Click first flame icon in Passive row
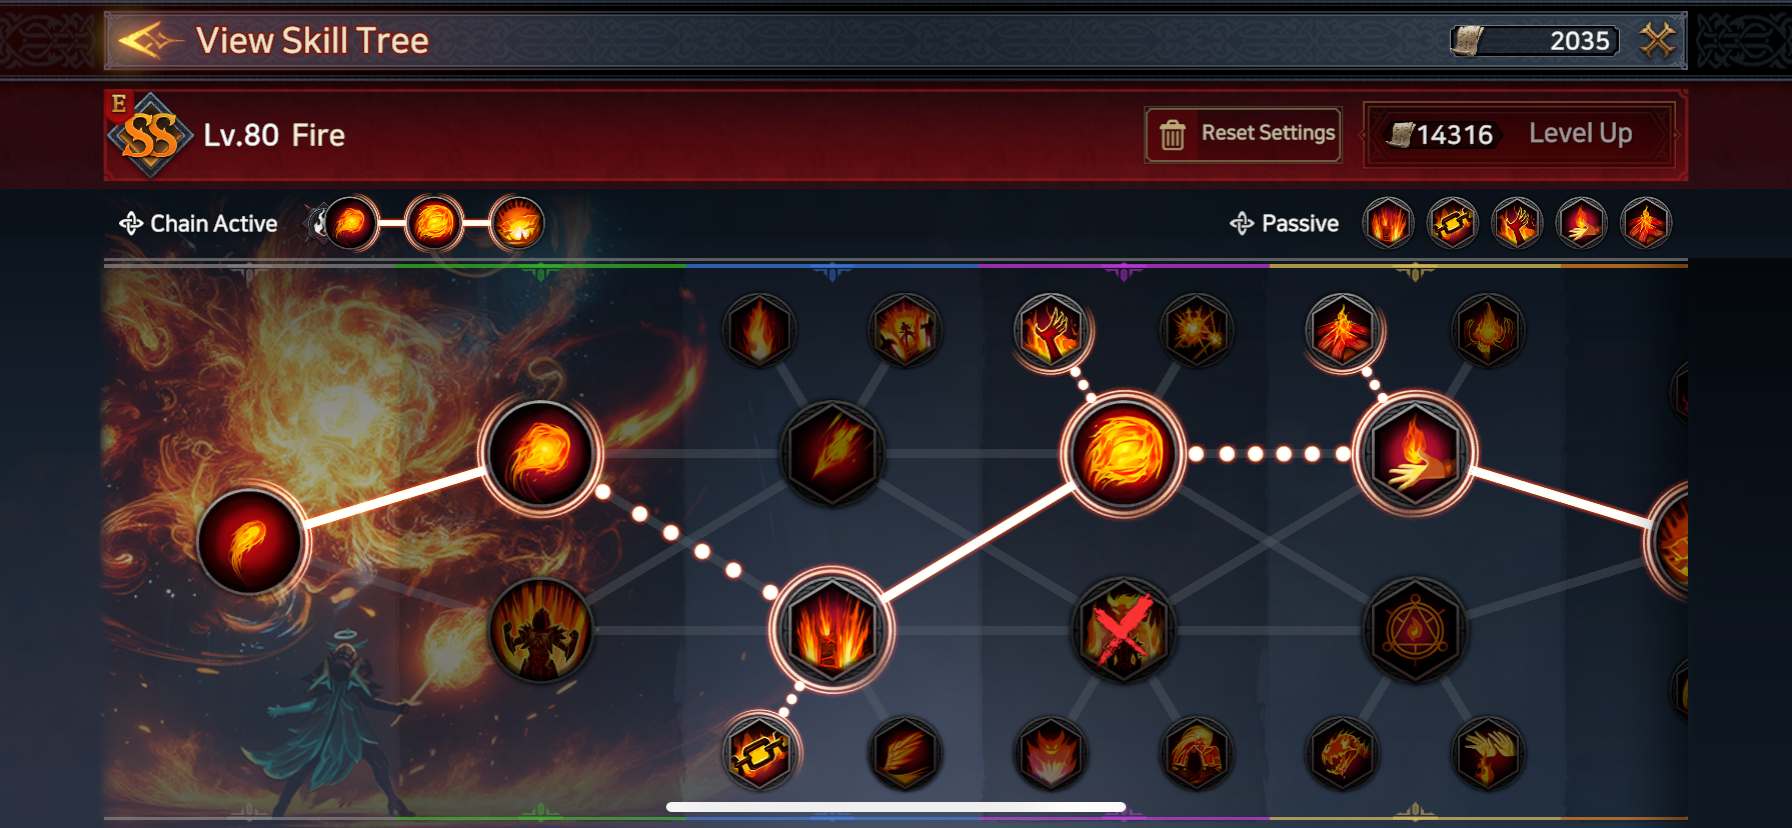Screen dimensions: 1792x828 (1388, 223)
